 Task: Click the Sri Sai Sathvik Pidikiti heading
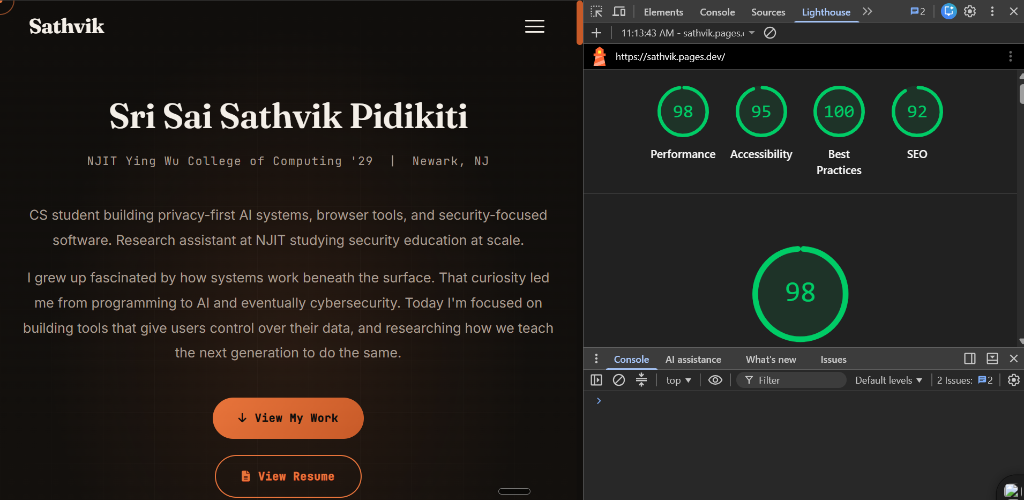pos(288,117)
